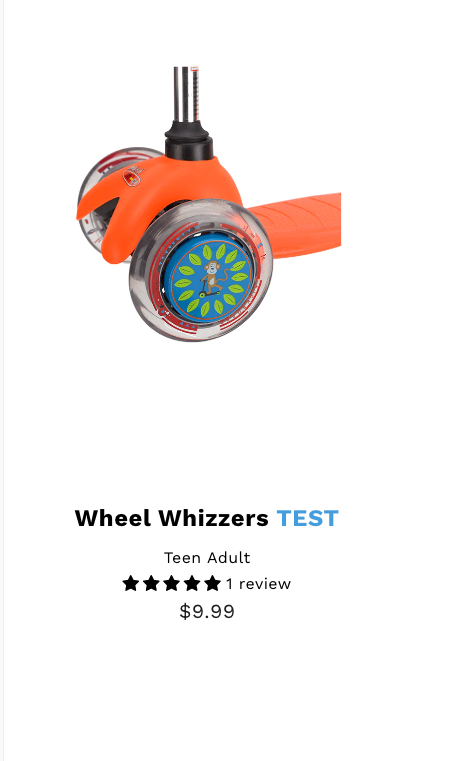This screenshot has width=463, height=761.
Task: Open the '1 review' link
Action: (258, 583)
